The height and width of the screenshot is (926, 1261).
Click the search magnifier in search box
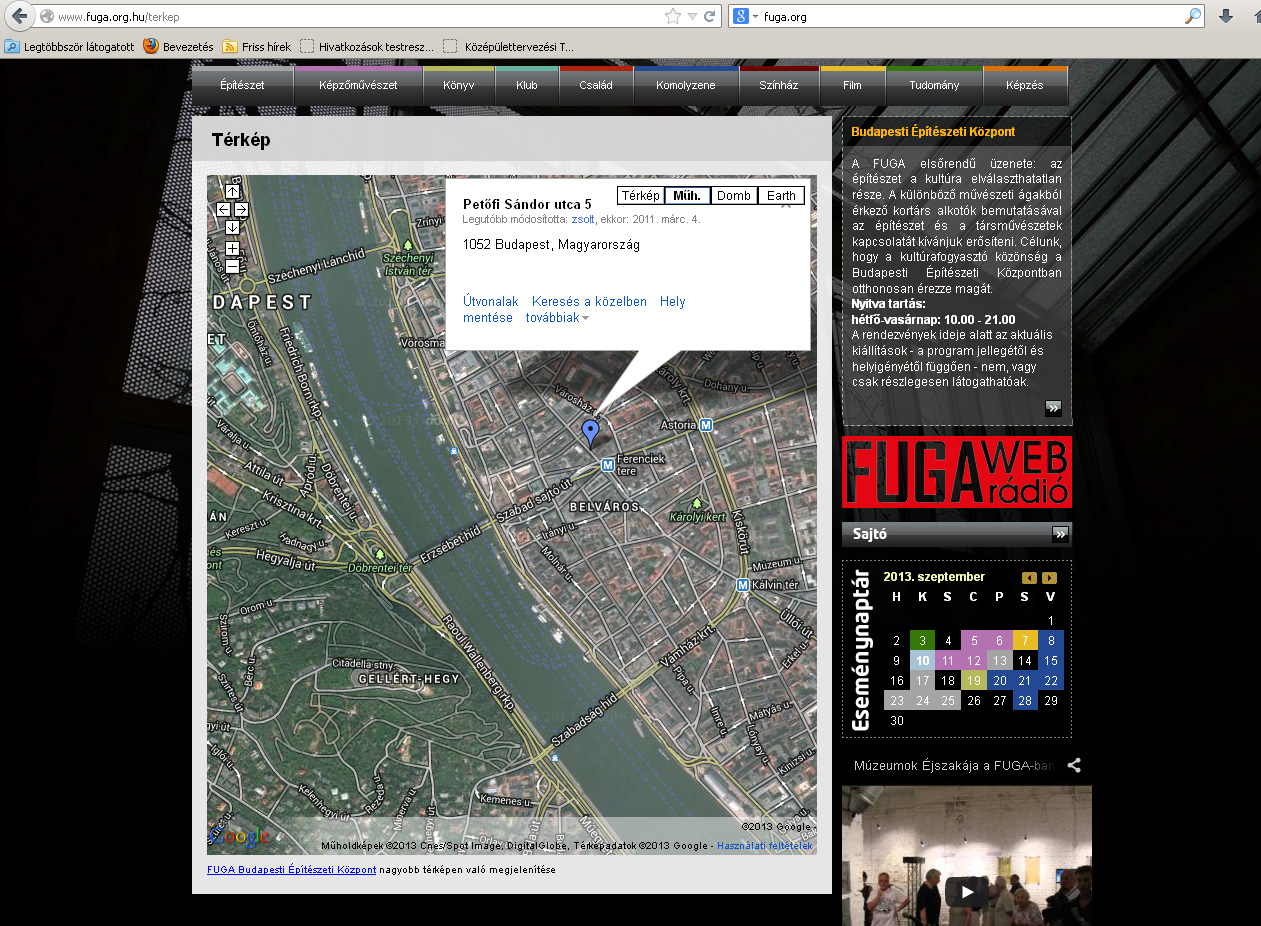pos(1192,16)
